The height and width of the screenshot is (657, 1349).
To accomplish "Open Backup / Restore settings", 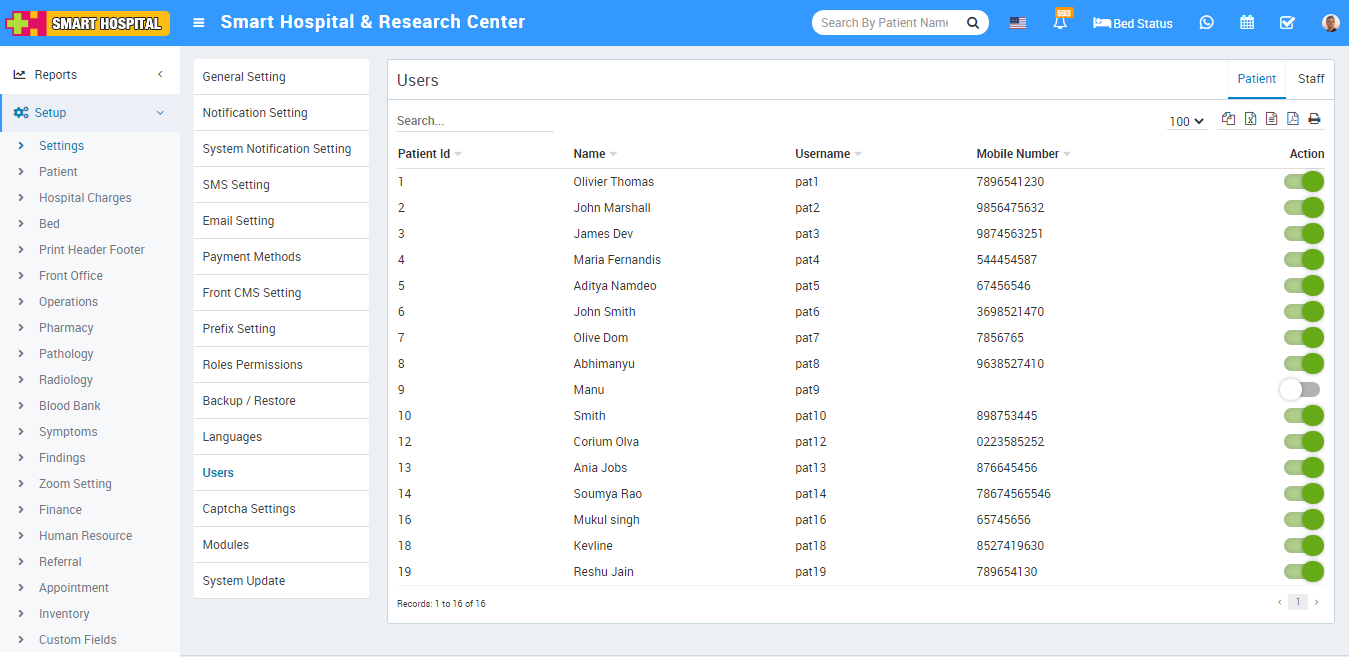I will [x=248, y=401].
